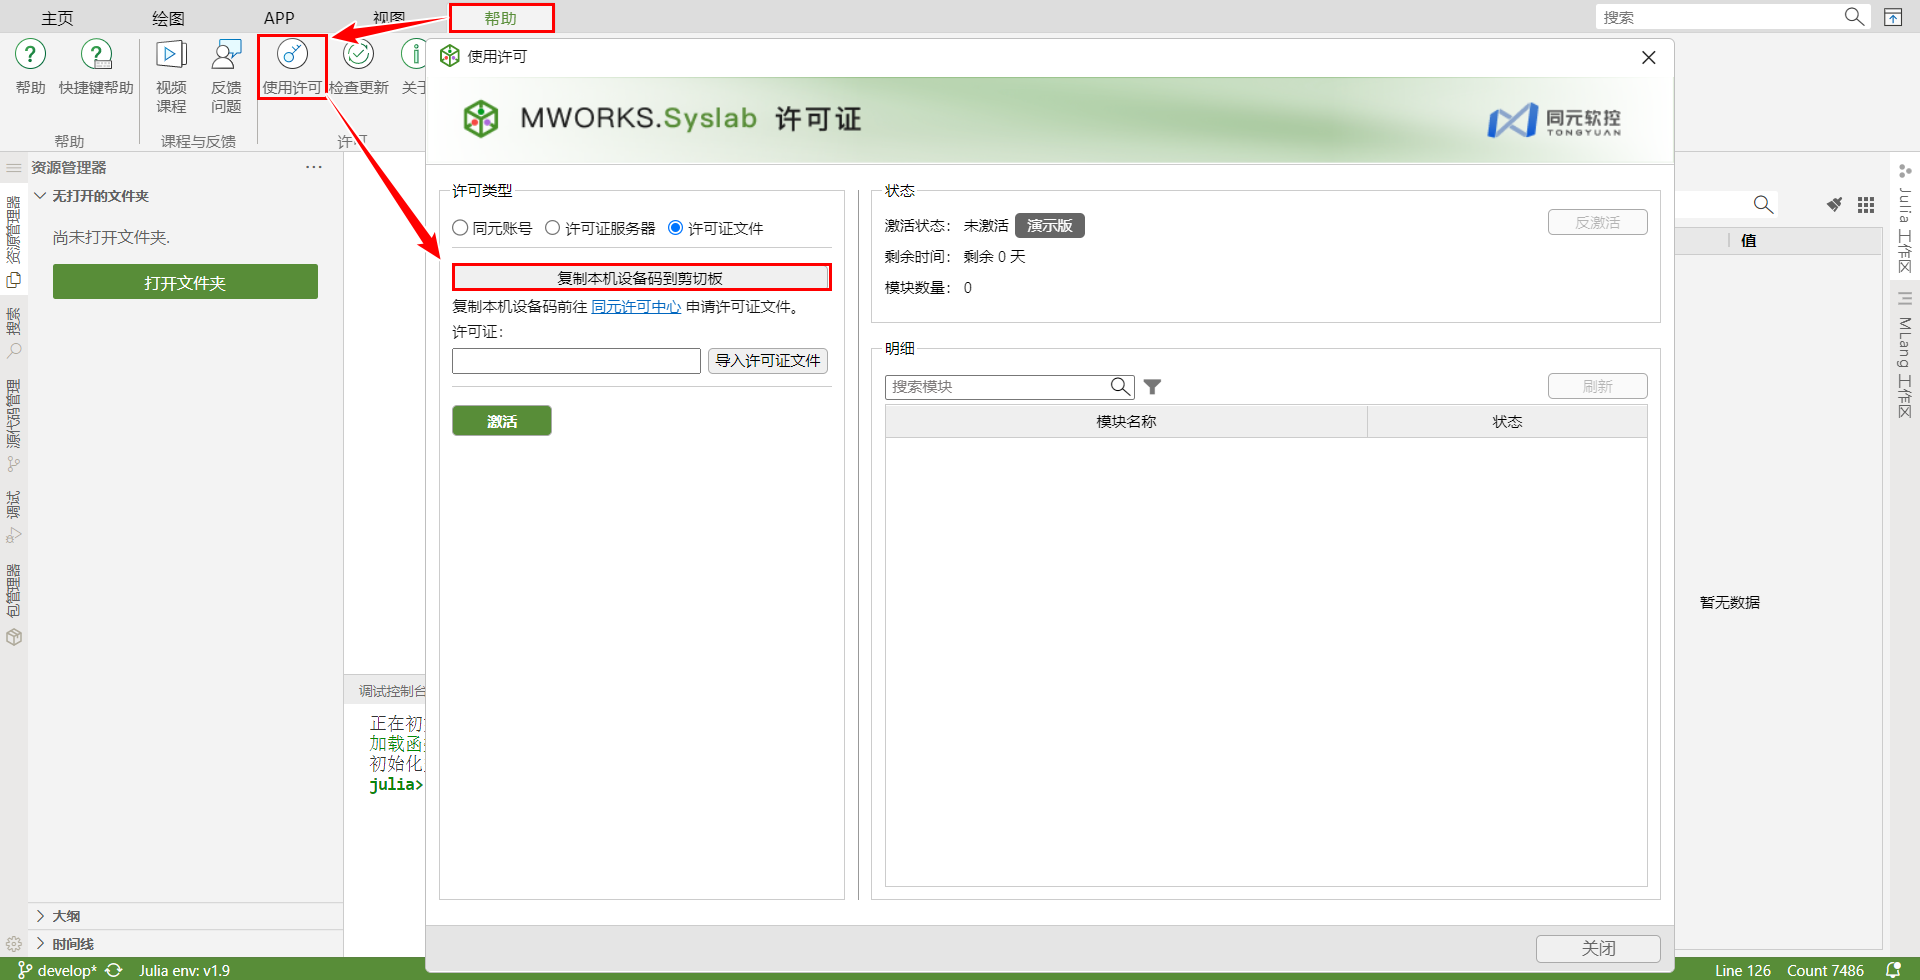Collapse the 无打开的文件夹 section

point(40,196)
